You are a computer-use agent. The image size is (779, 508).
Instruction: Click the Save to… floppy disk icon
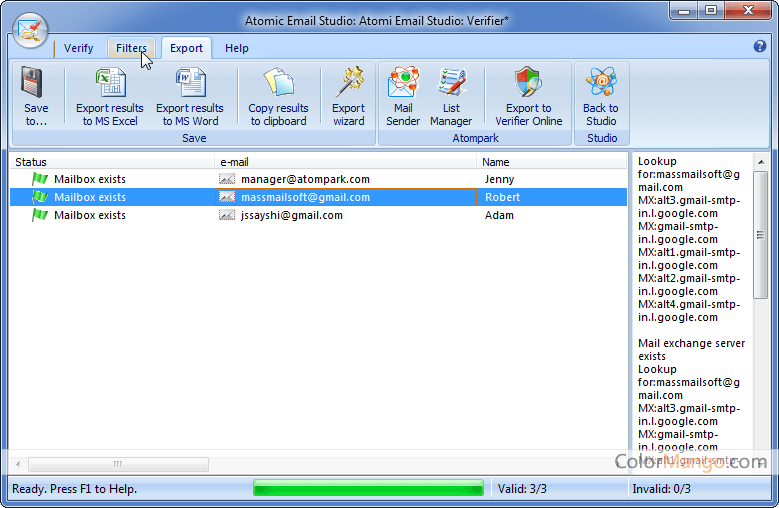point(36,84)
